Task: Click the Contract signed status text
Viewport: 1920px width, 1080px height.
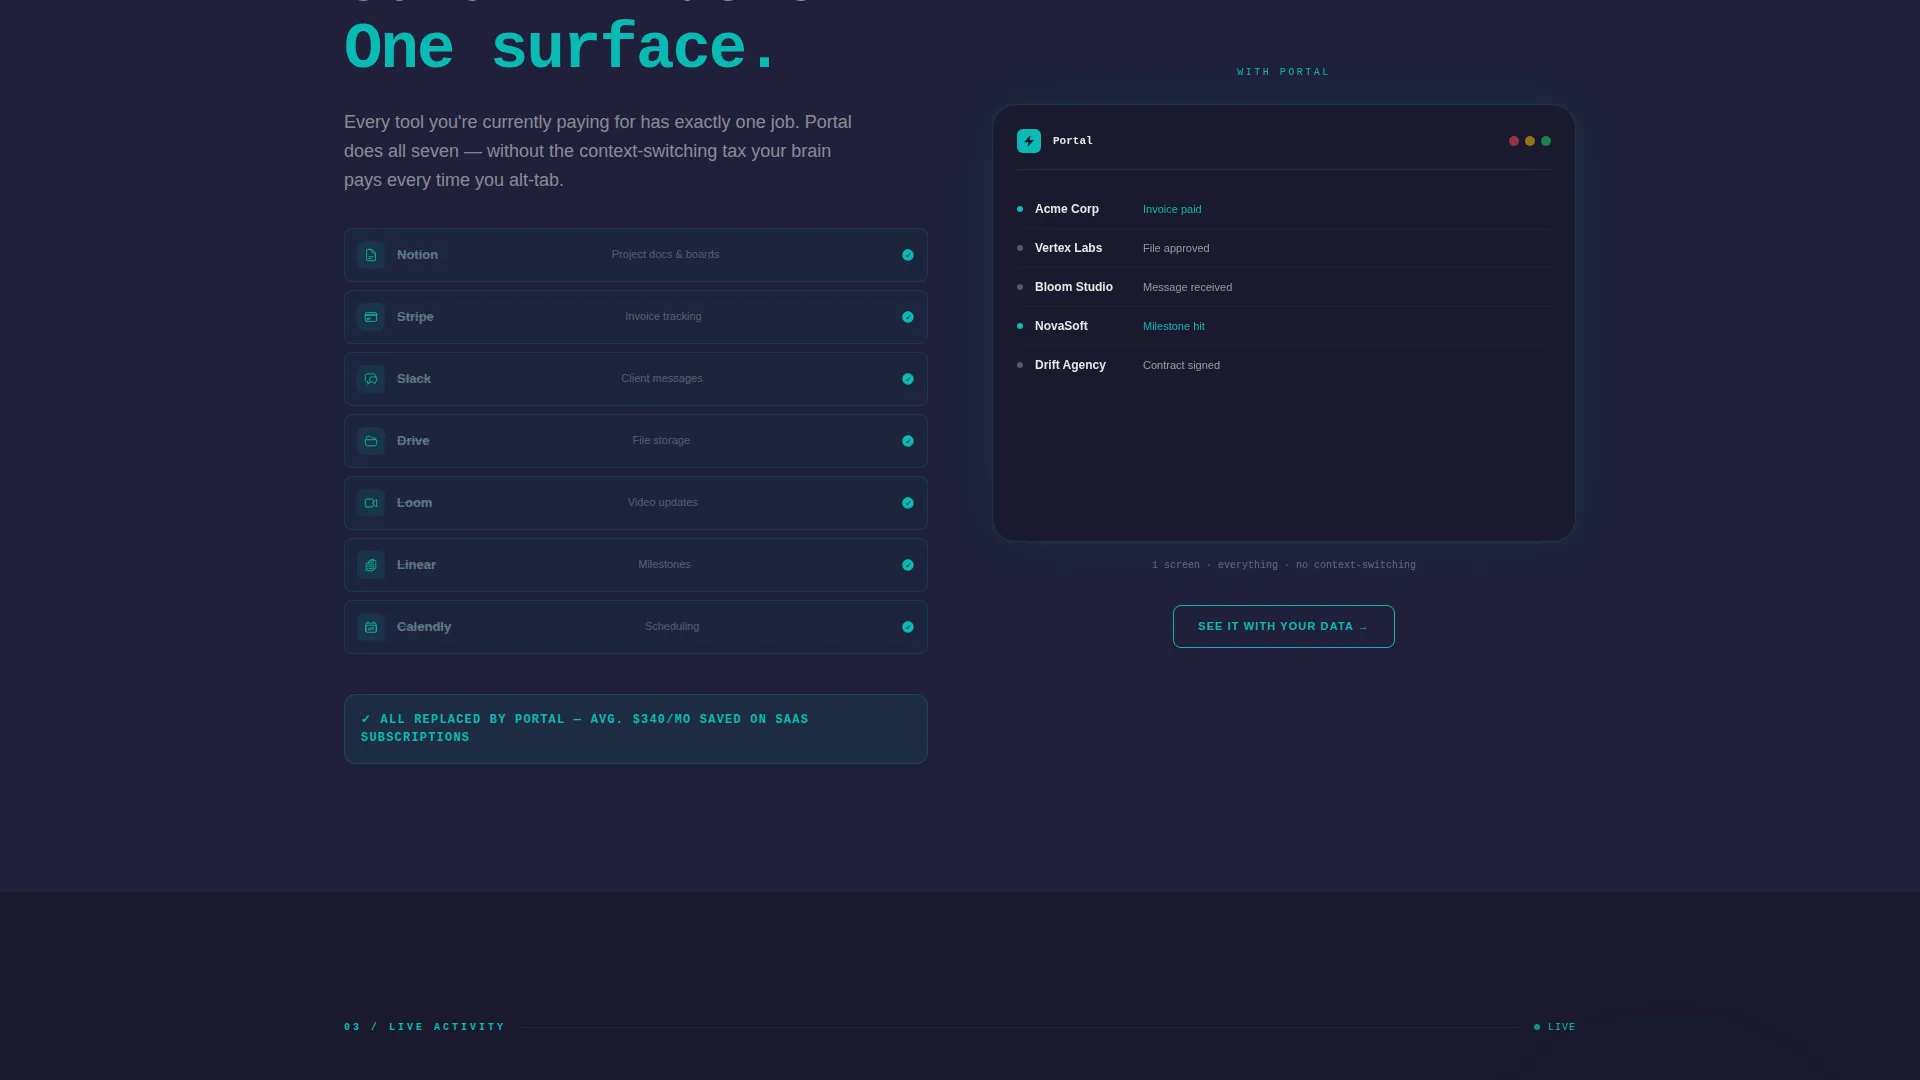Action: coord(1181,365)
